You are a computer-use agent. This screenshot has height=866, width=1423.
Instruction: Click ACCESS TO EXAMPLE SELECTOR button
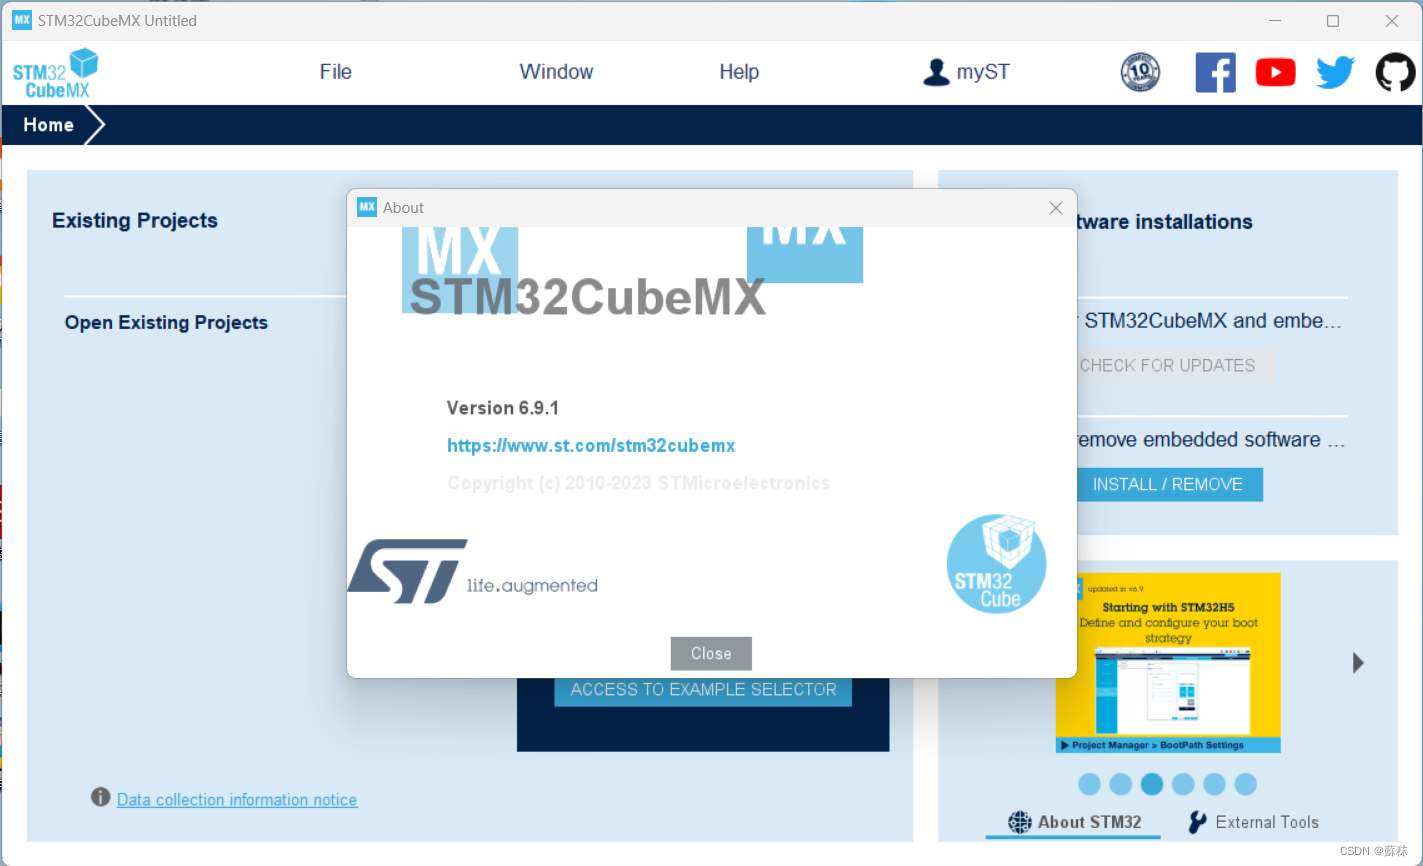pos(703,690)
